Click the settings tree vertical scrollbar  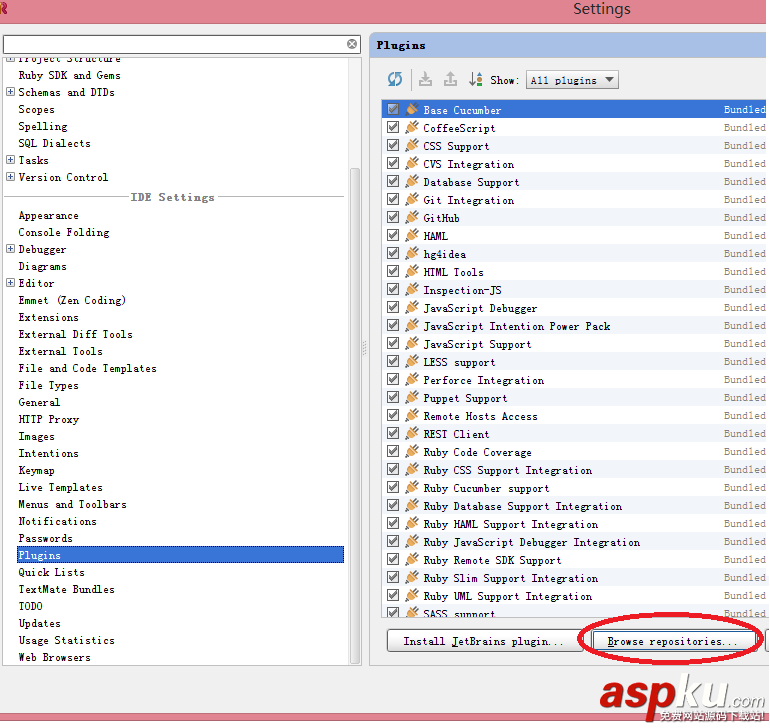coord(355,415)
